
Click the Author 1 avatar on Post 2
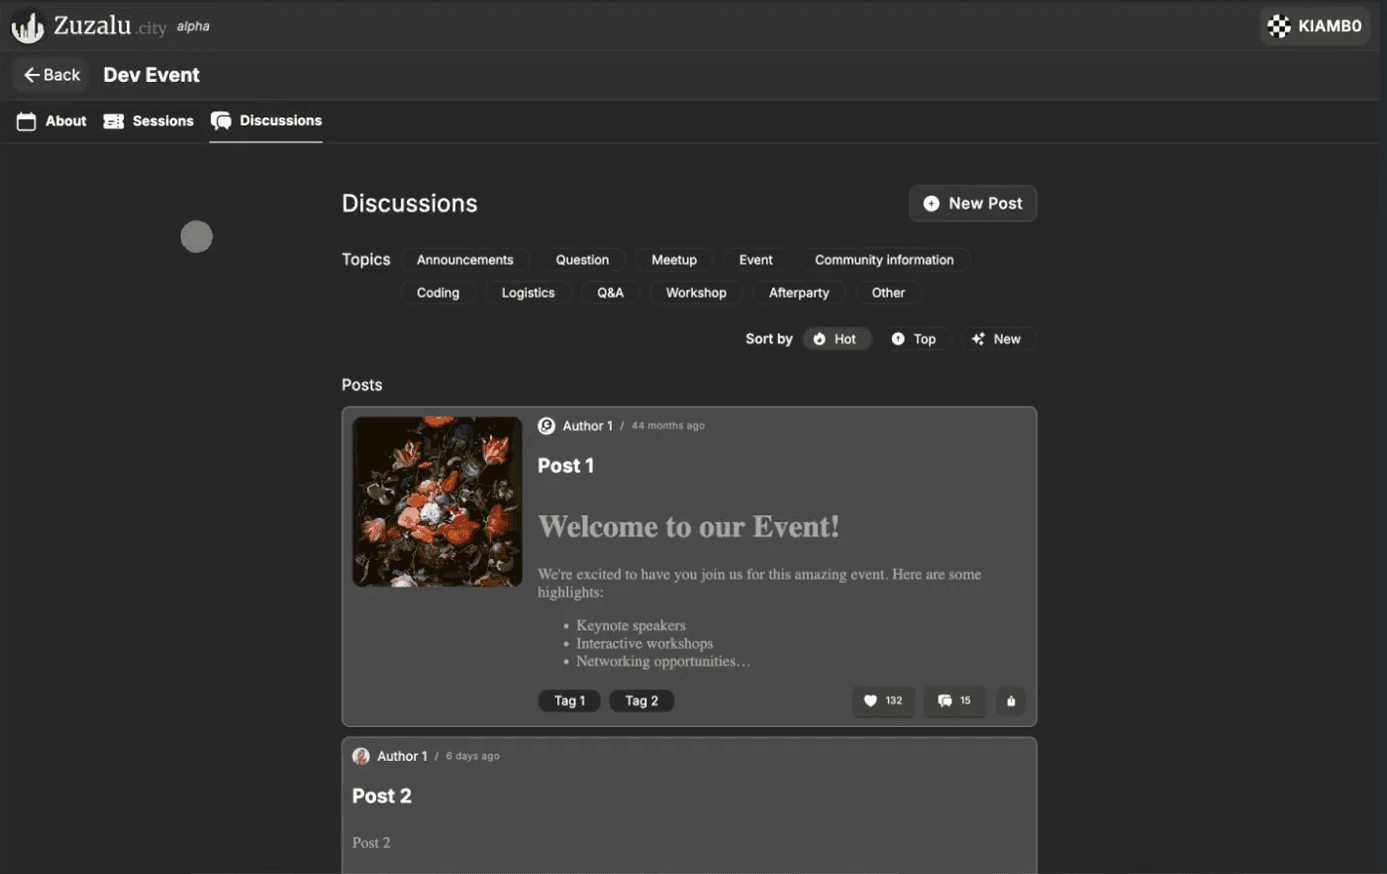click(361, 757)
